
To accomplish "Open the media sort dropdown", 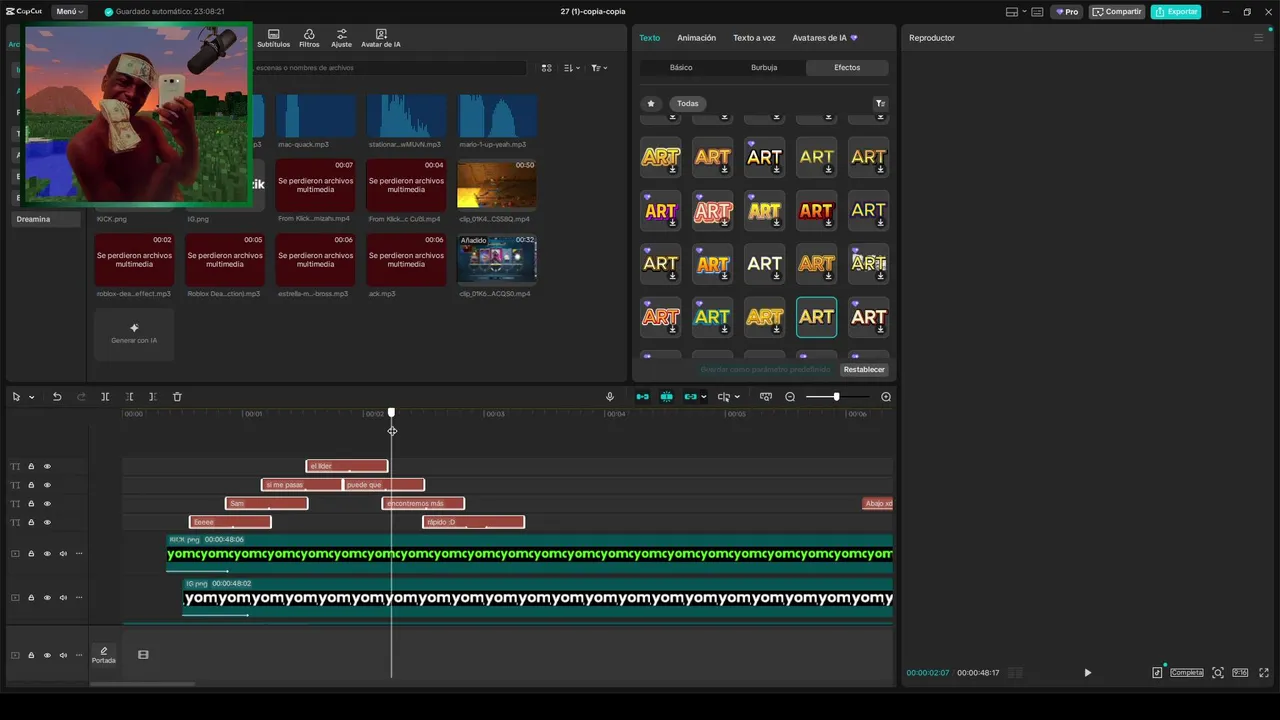I will click(x=571, y=68).
